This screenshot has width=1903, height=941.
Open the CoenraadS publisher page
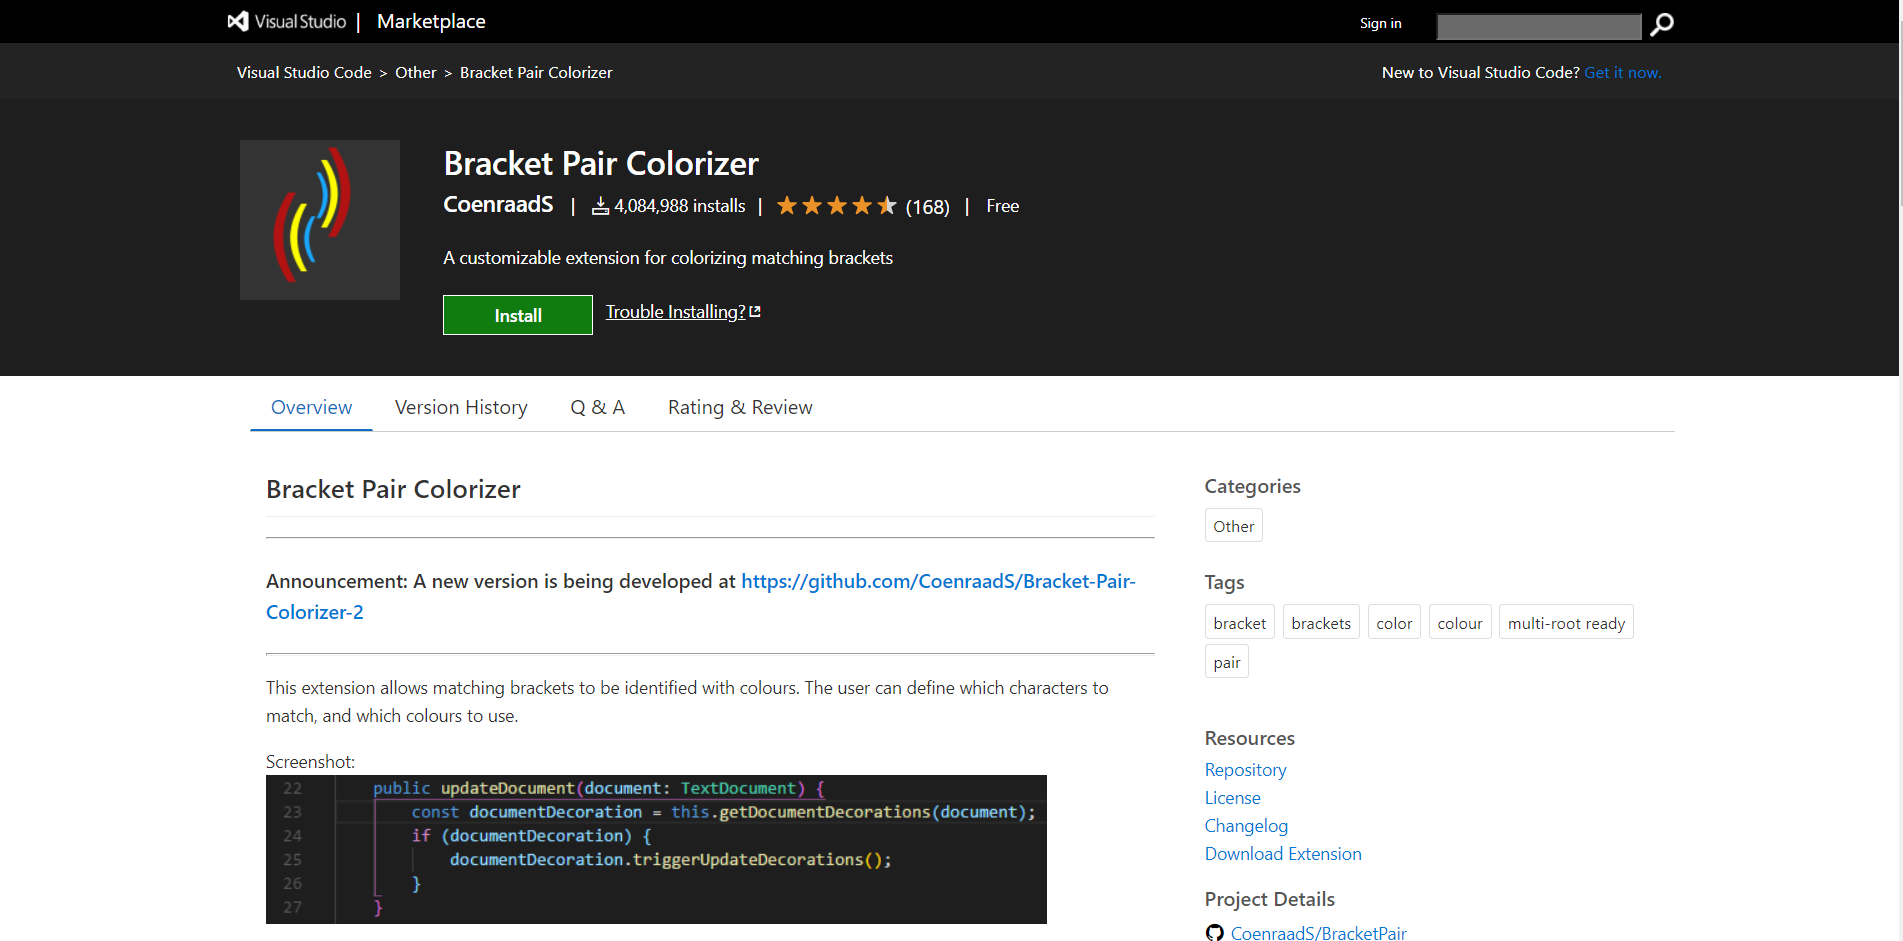pos(498,204)
